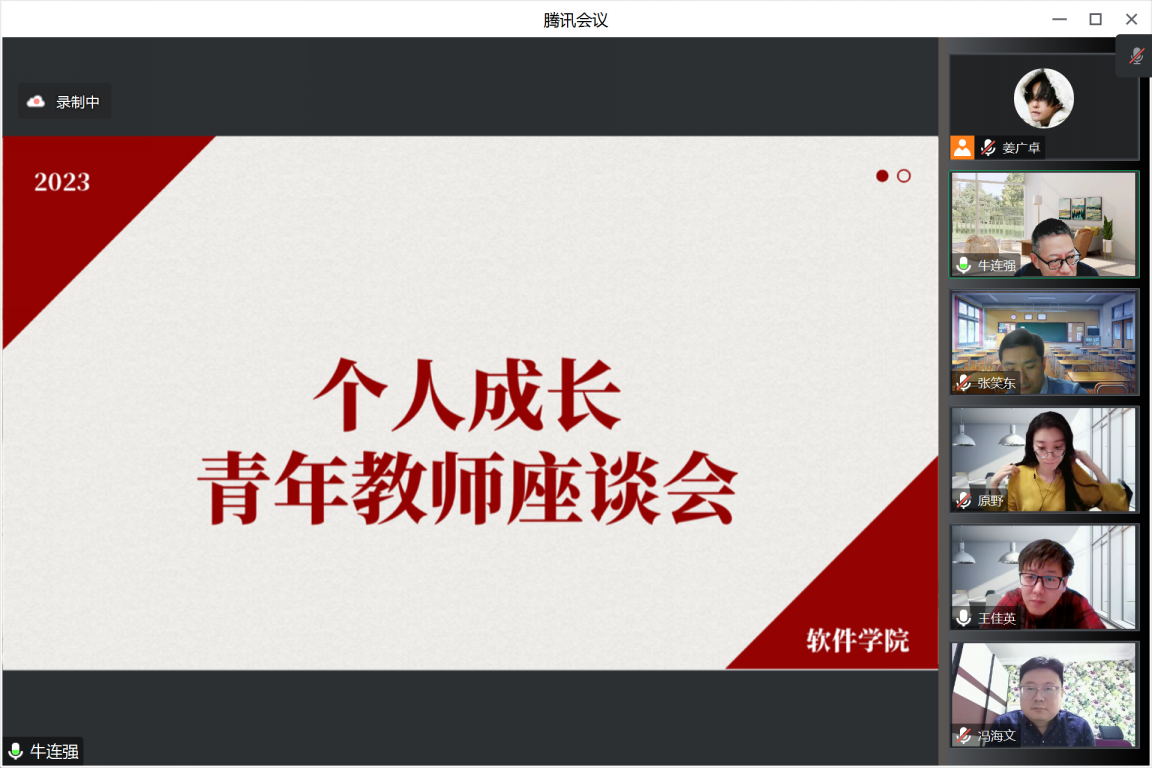Toggle the muted microphone icon at top right
1152x768 pixels.
pyautogui.click(x=1135, y=56)
